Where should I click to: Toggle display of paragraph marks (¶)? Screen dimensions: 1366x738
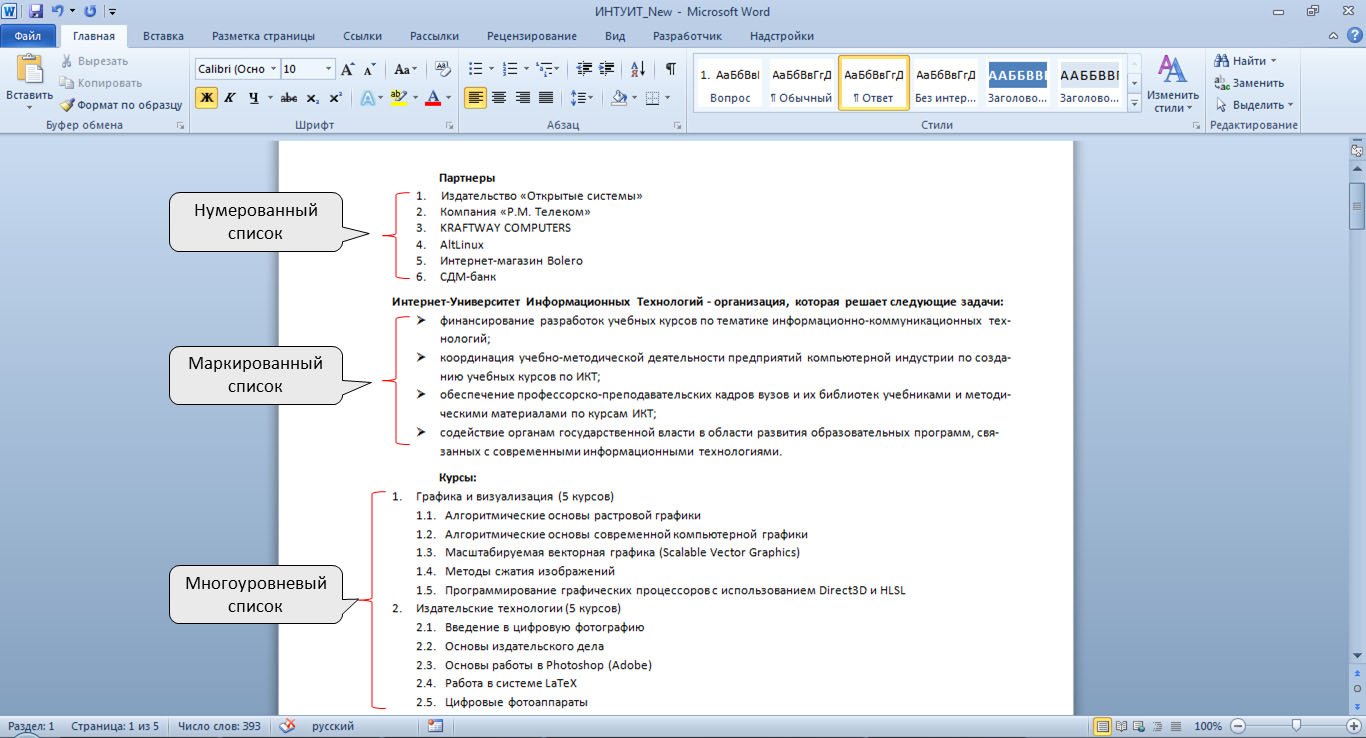click(670, 69)
